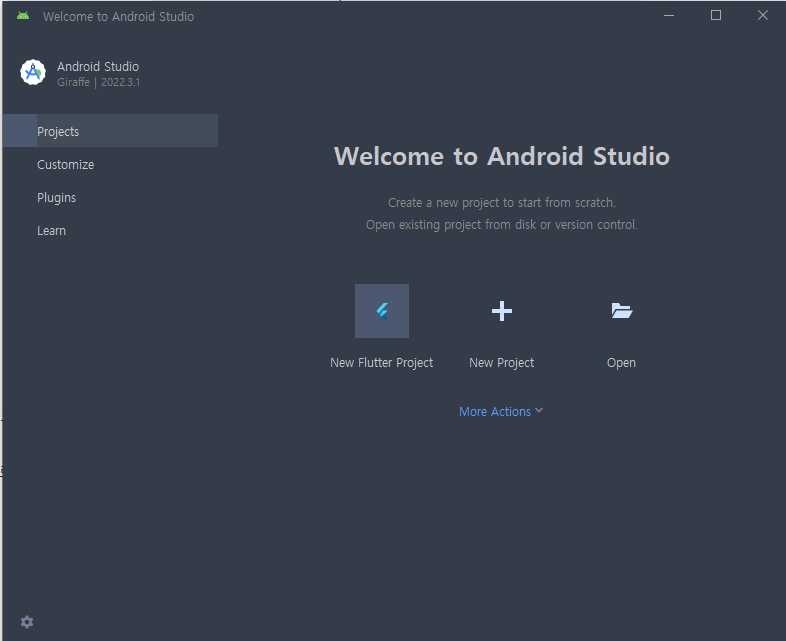The height and width of the screenshot is (641, 786).
Task: Click the Giraffe | 2022.3.1 version text
Action: [x=99, y=82]
